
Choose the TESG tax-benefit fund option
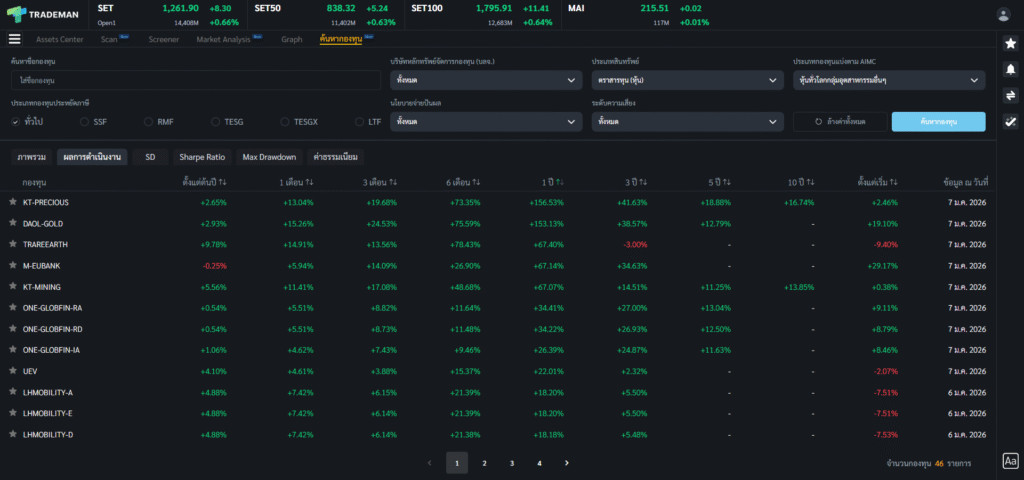pos(217,121)
